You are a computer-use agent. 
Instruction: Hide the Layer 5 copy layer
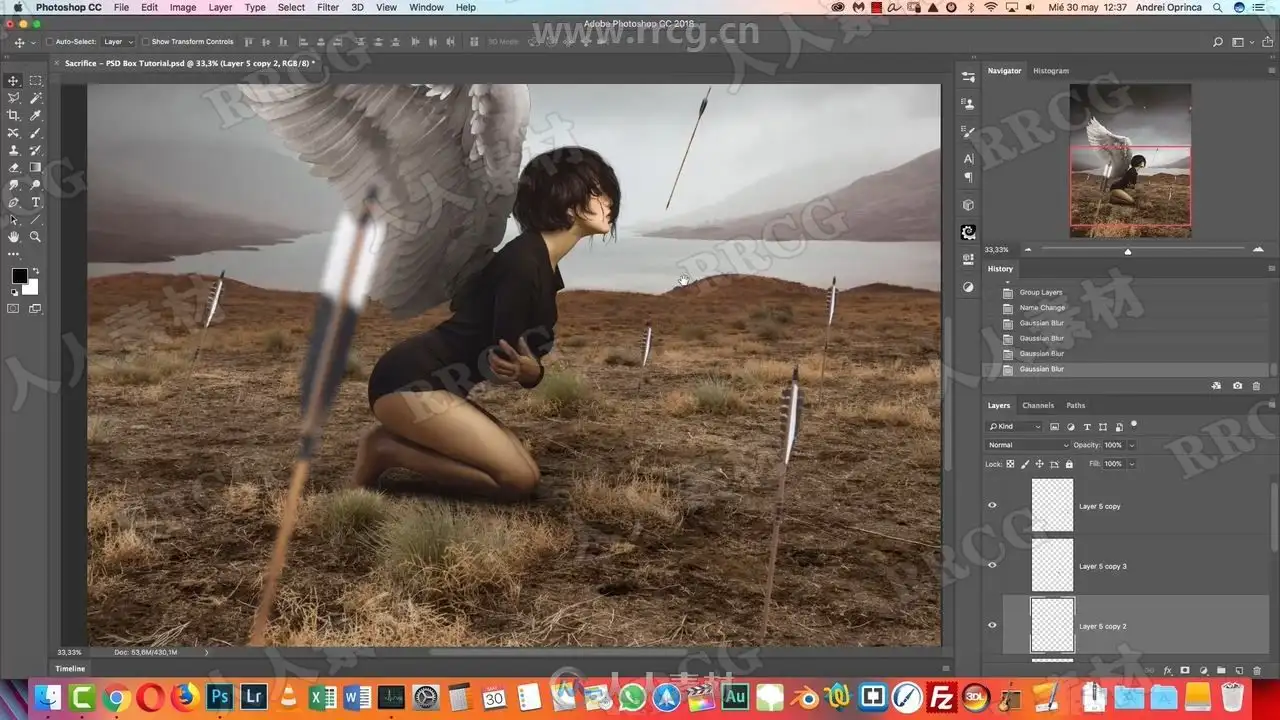[x=992, y=506]
